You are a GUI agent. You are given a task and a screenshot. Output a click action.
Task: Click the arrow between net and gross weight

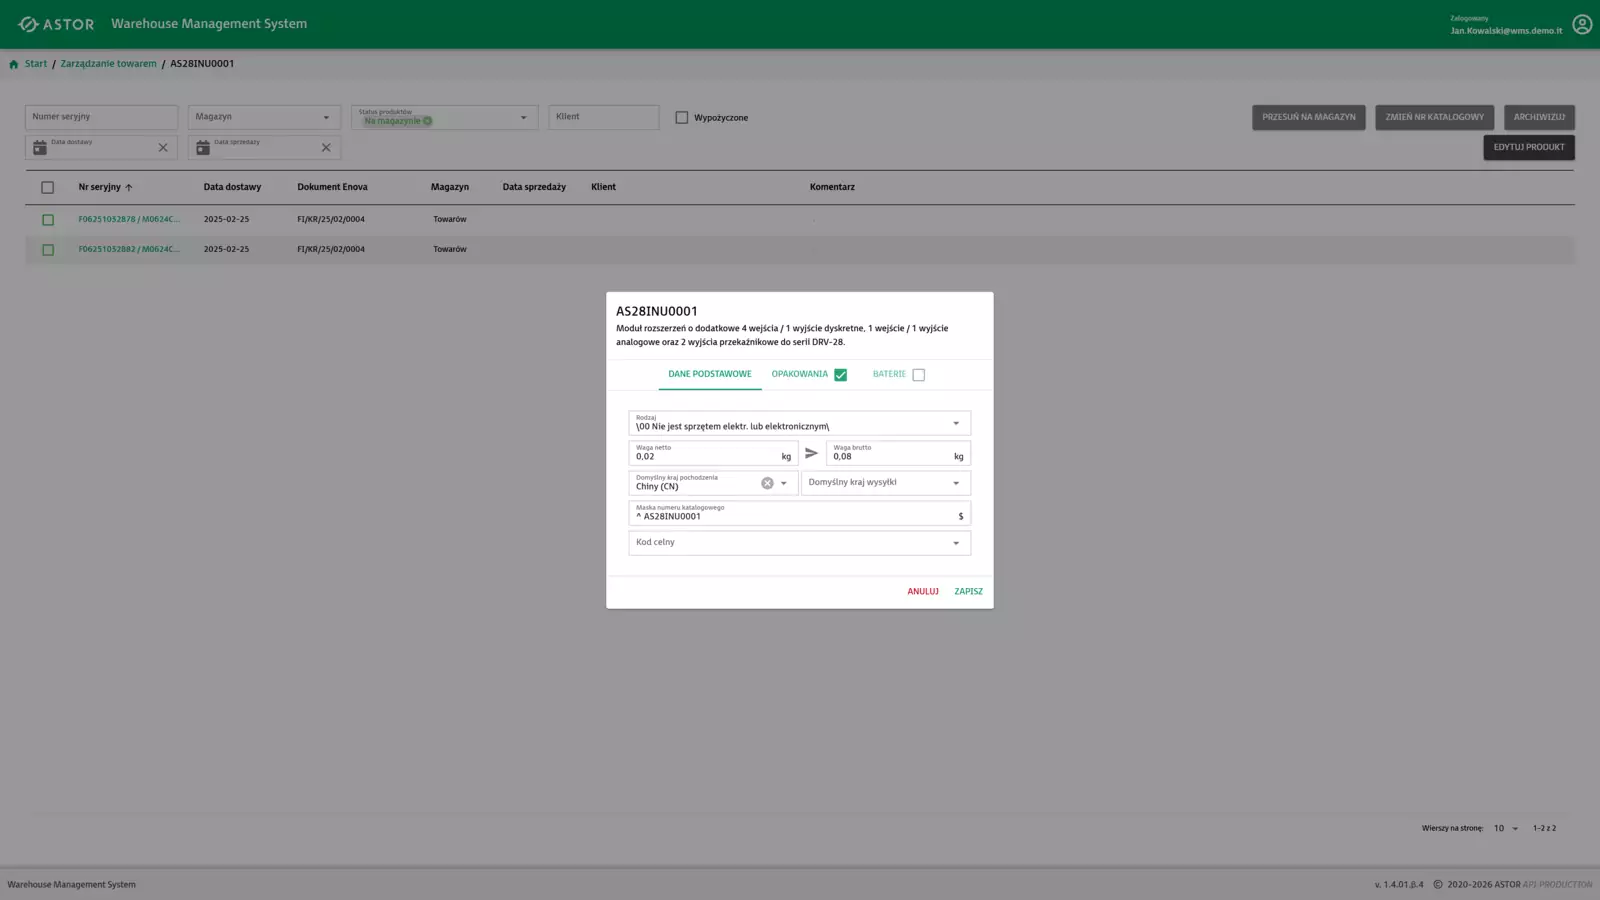(x=811, y=453)
